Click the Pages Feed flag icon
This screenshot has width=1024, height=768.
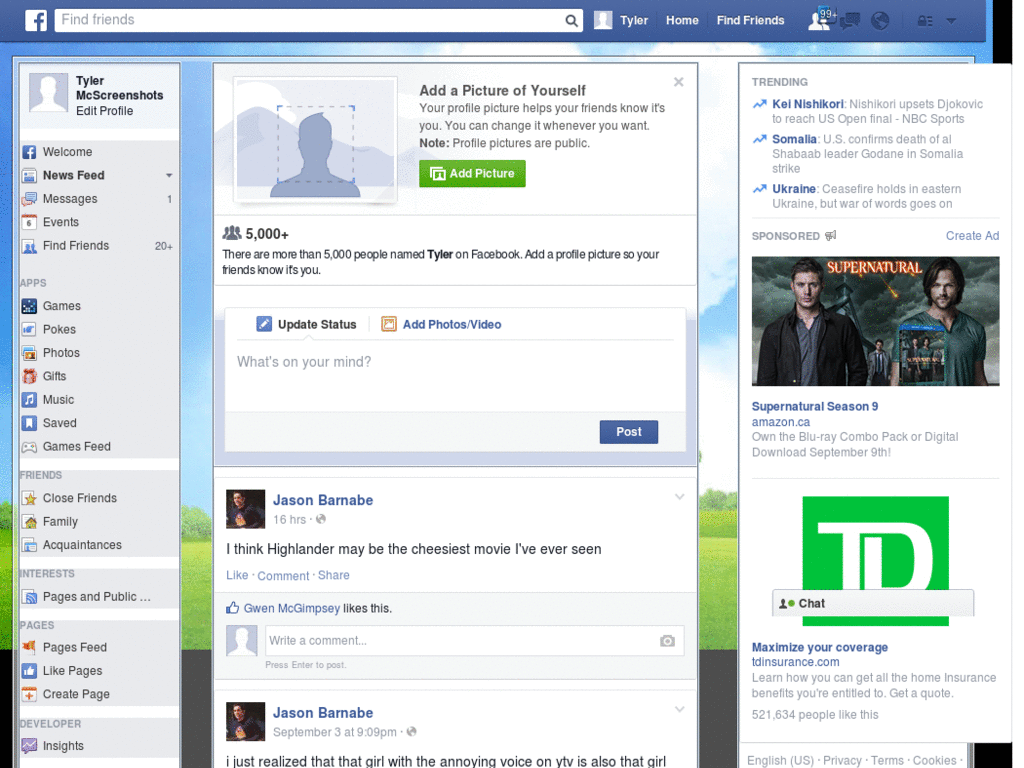pyautogui.click(x=29, y=648)
